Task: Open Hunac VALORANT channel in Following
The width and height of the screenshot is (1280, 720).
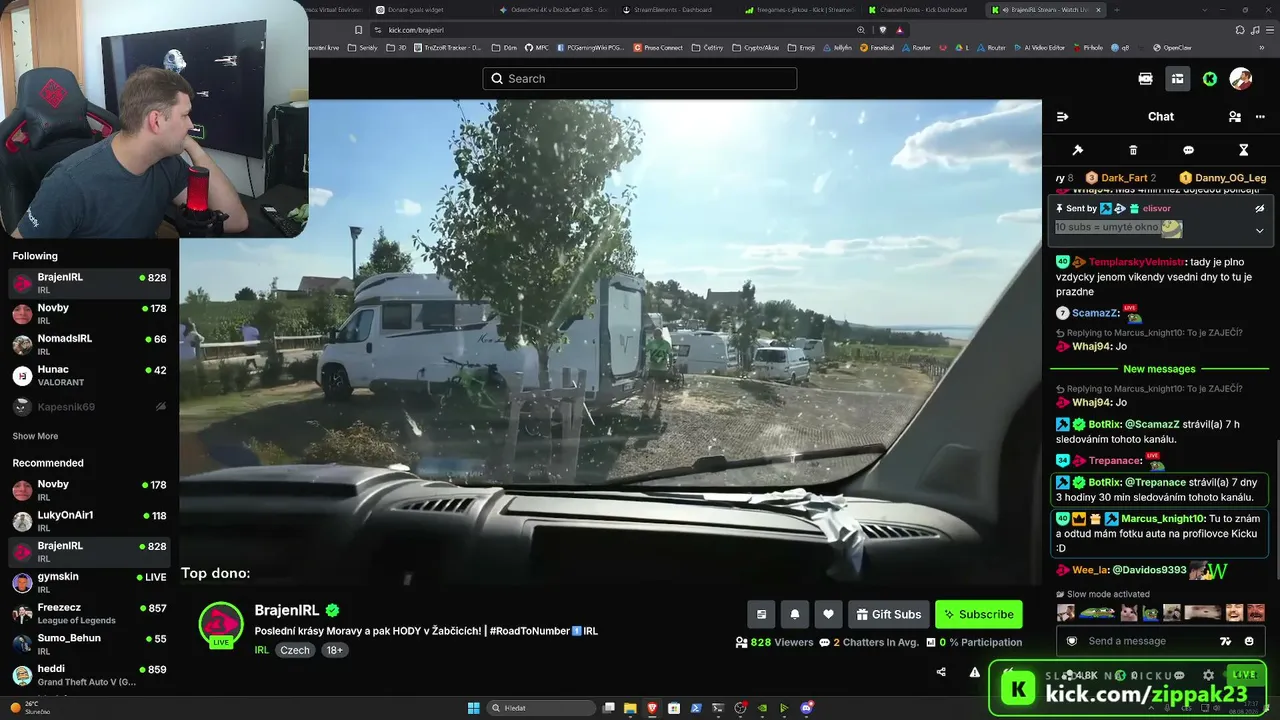Action: click(x=89, y=376)
